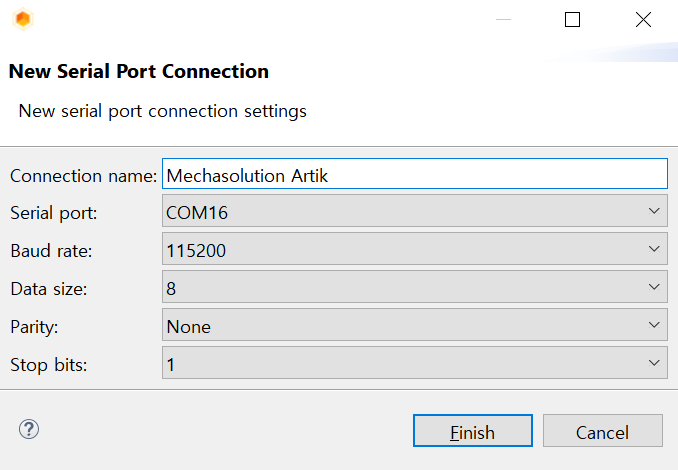Expand Parity list via chevron arrow
The height and width of the screenshot is (470, 678).
click(x=654, y=325)
